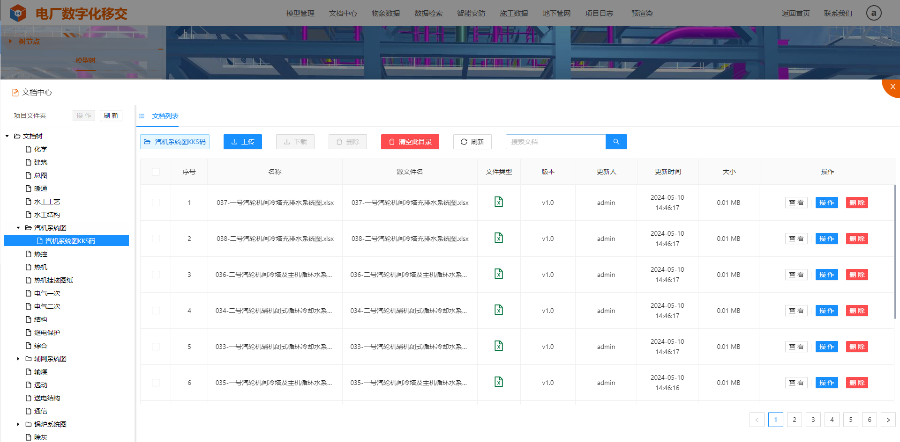Click the refresh (刷新) button

[473, 142]
